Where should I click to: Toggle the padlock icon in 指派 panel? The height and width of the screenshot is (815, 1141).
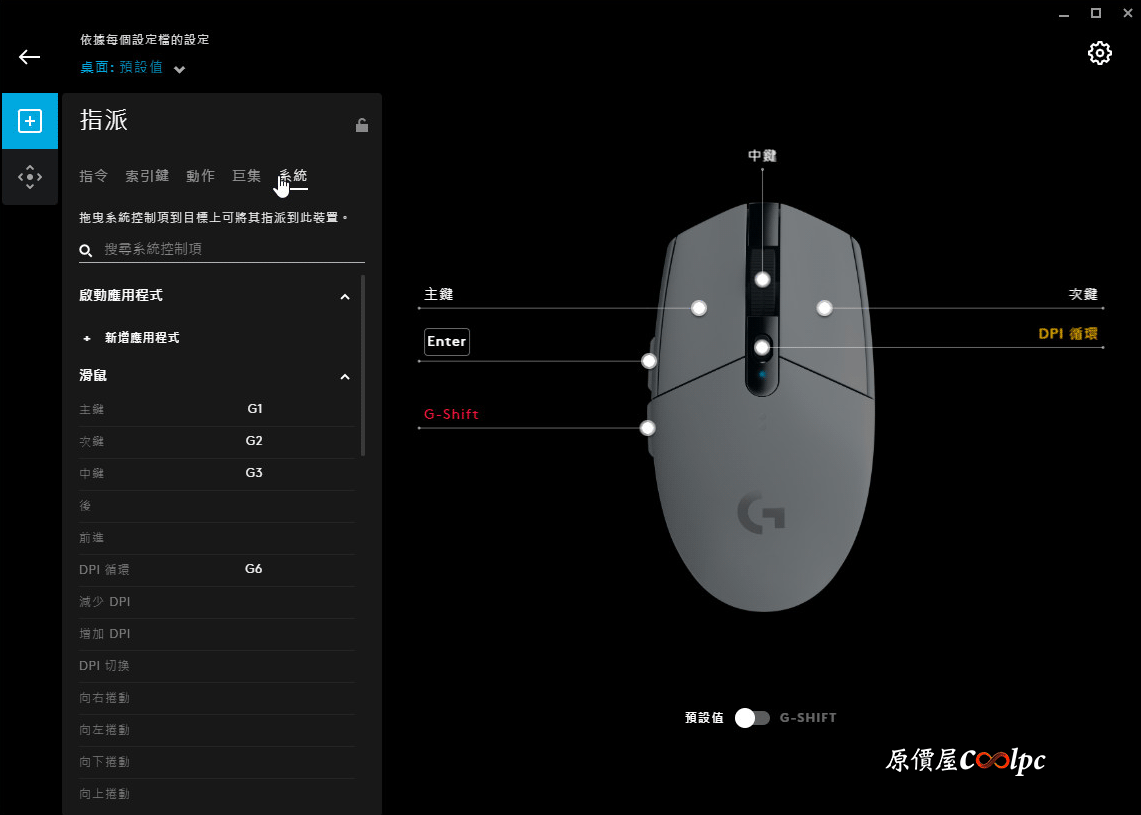click(362, 125)
